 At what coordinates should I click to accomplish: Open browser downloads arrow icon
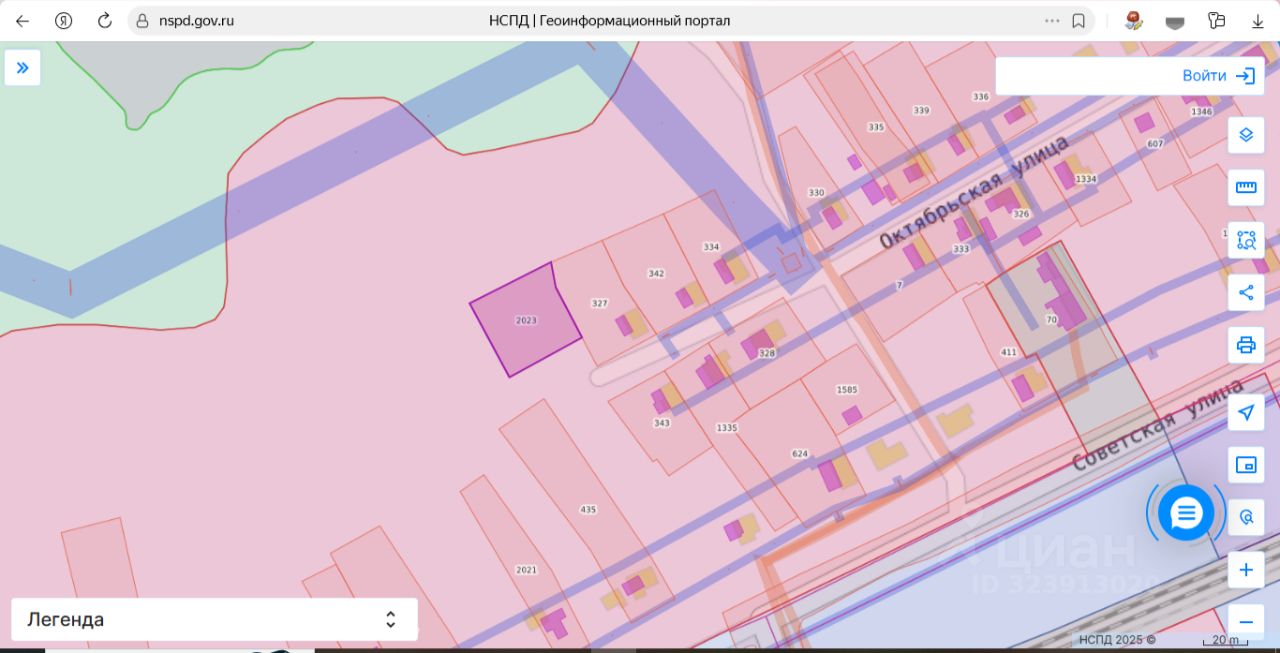(1257, 20)
